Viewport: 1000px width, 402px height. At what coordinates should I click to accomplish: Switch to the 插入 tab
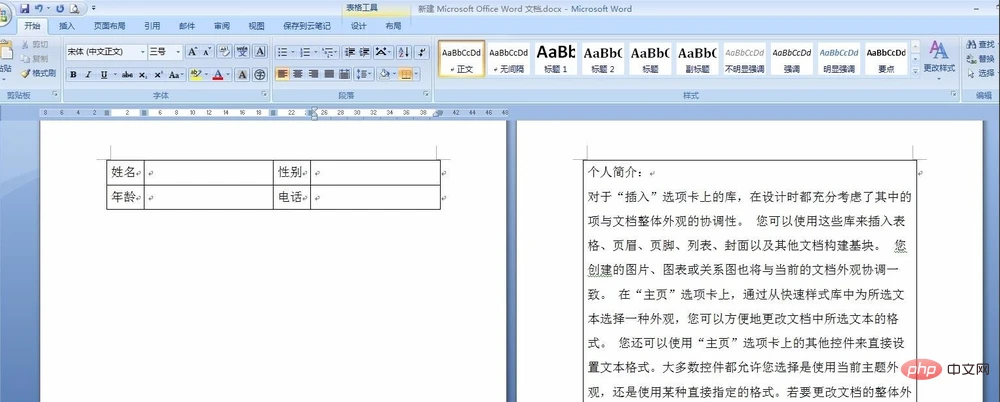[x=67, y=26]
